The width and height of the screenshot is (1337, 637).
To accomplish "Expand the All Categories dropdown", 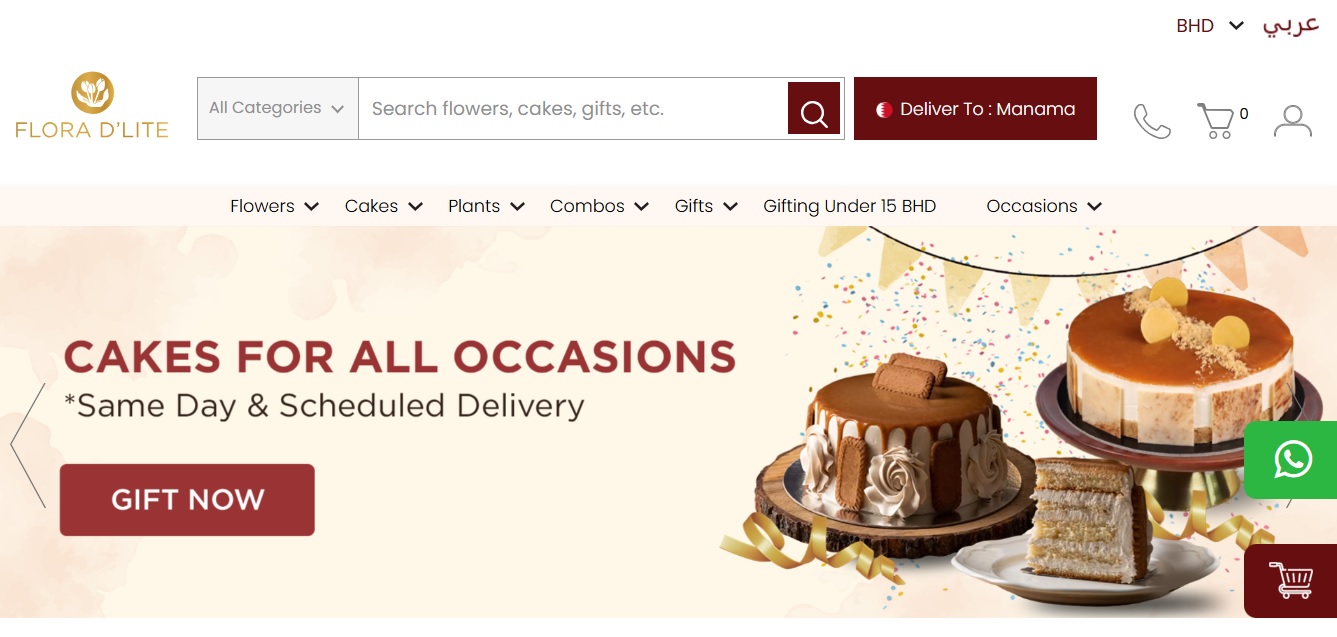I will point(277,108).
